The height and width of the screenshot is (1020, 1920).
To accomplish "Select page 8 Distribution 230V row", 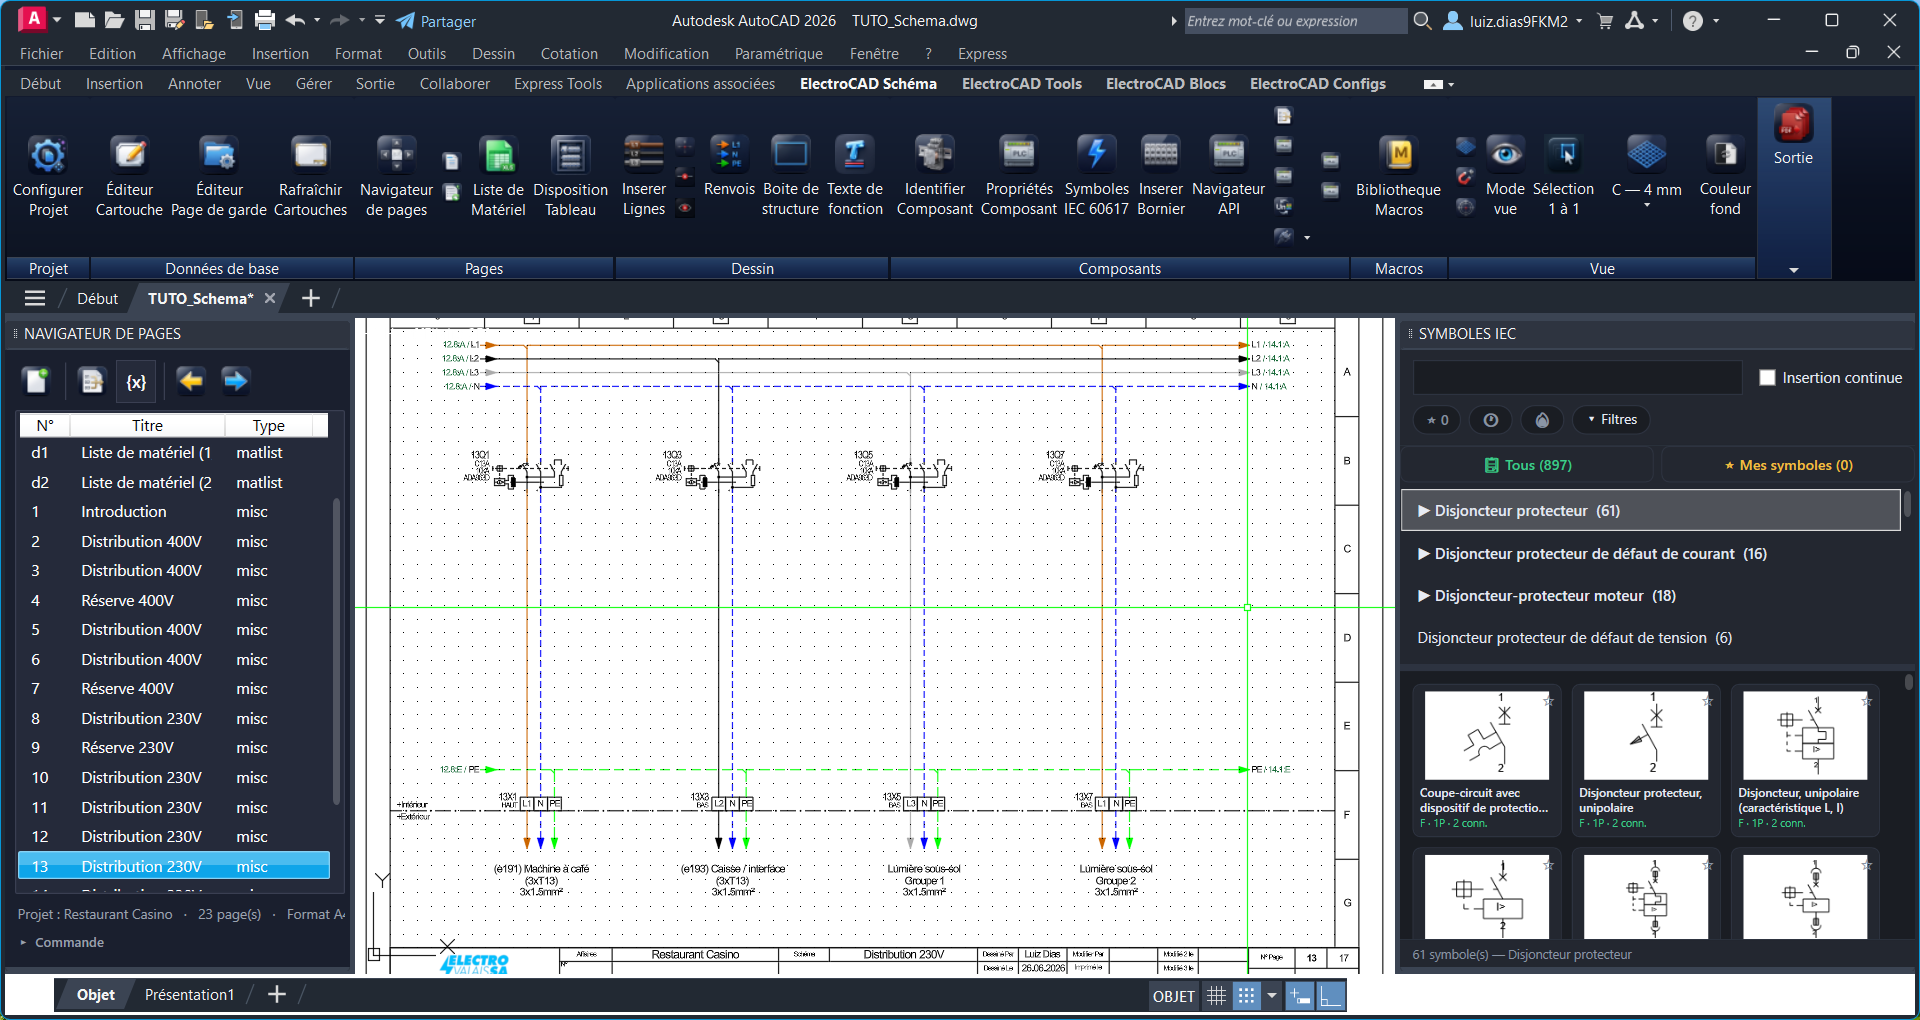I will tap(174, 719).
